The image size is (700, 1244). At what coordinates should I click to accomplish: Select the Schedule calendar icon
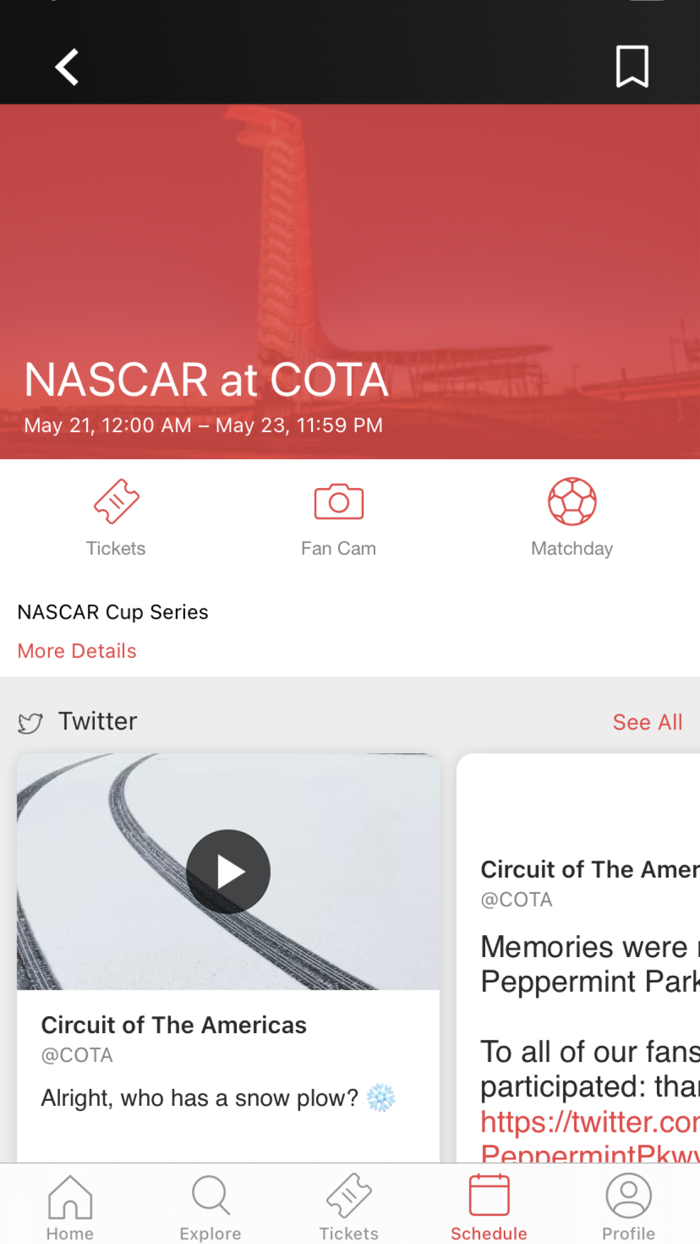coord(488,1195)
